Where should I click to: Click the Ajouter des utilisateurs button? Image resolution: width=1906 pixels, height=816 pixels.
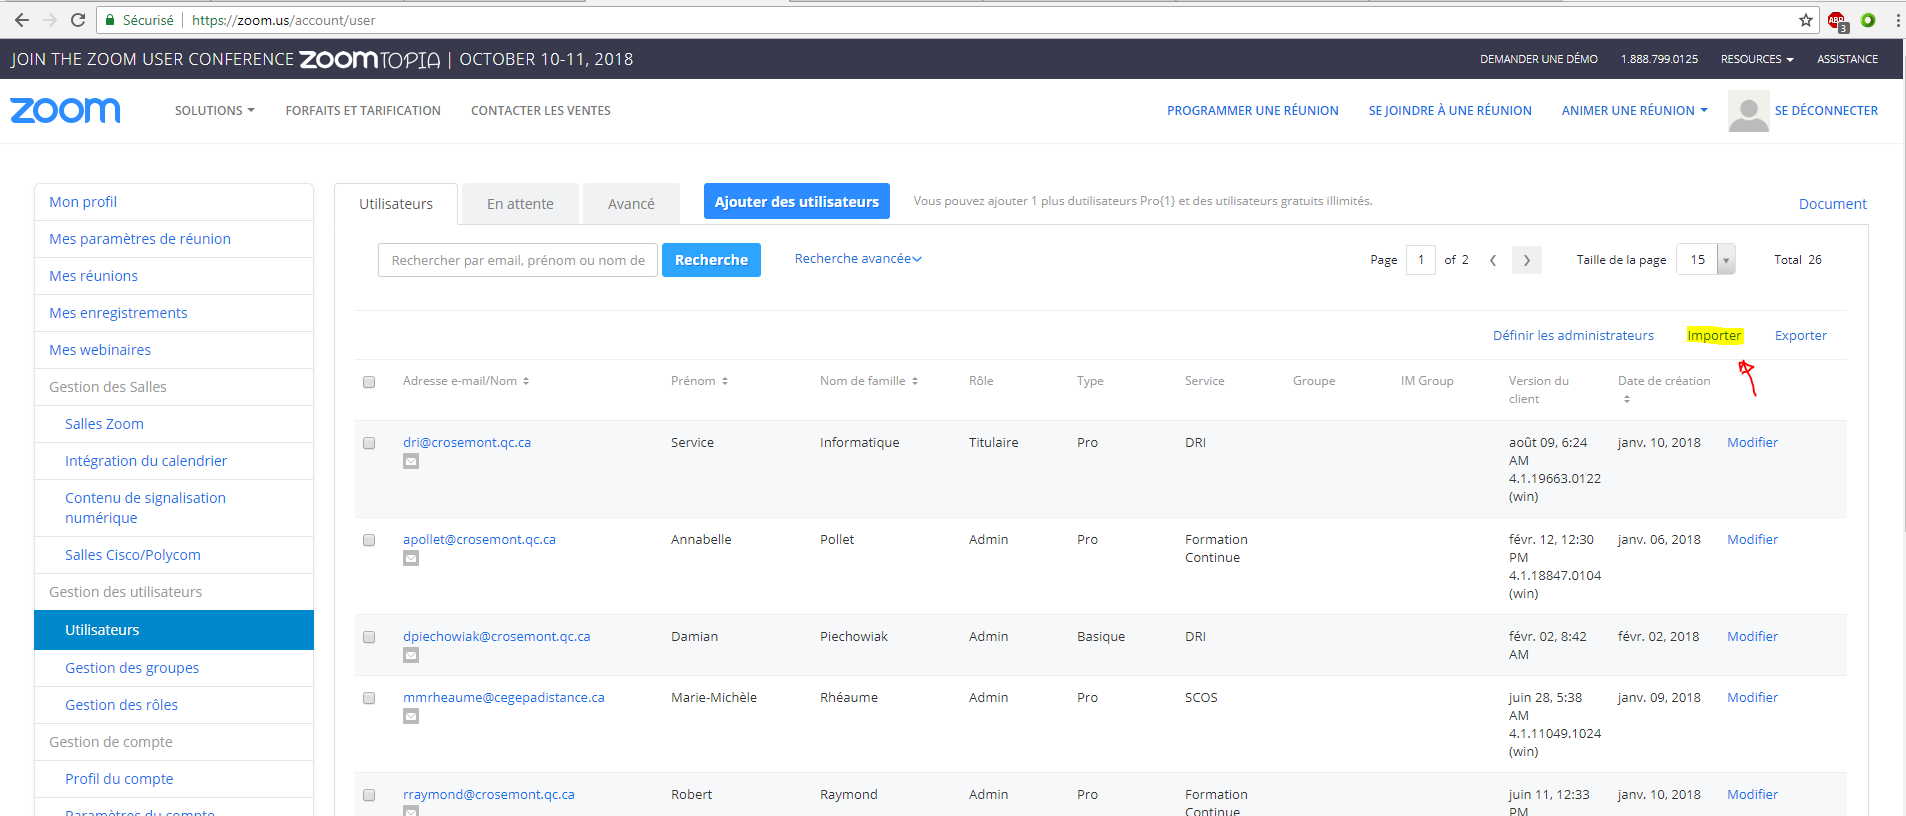pyautogui.click(x=796, y=202)
